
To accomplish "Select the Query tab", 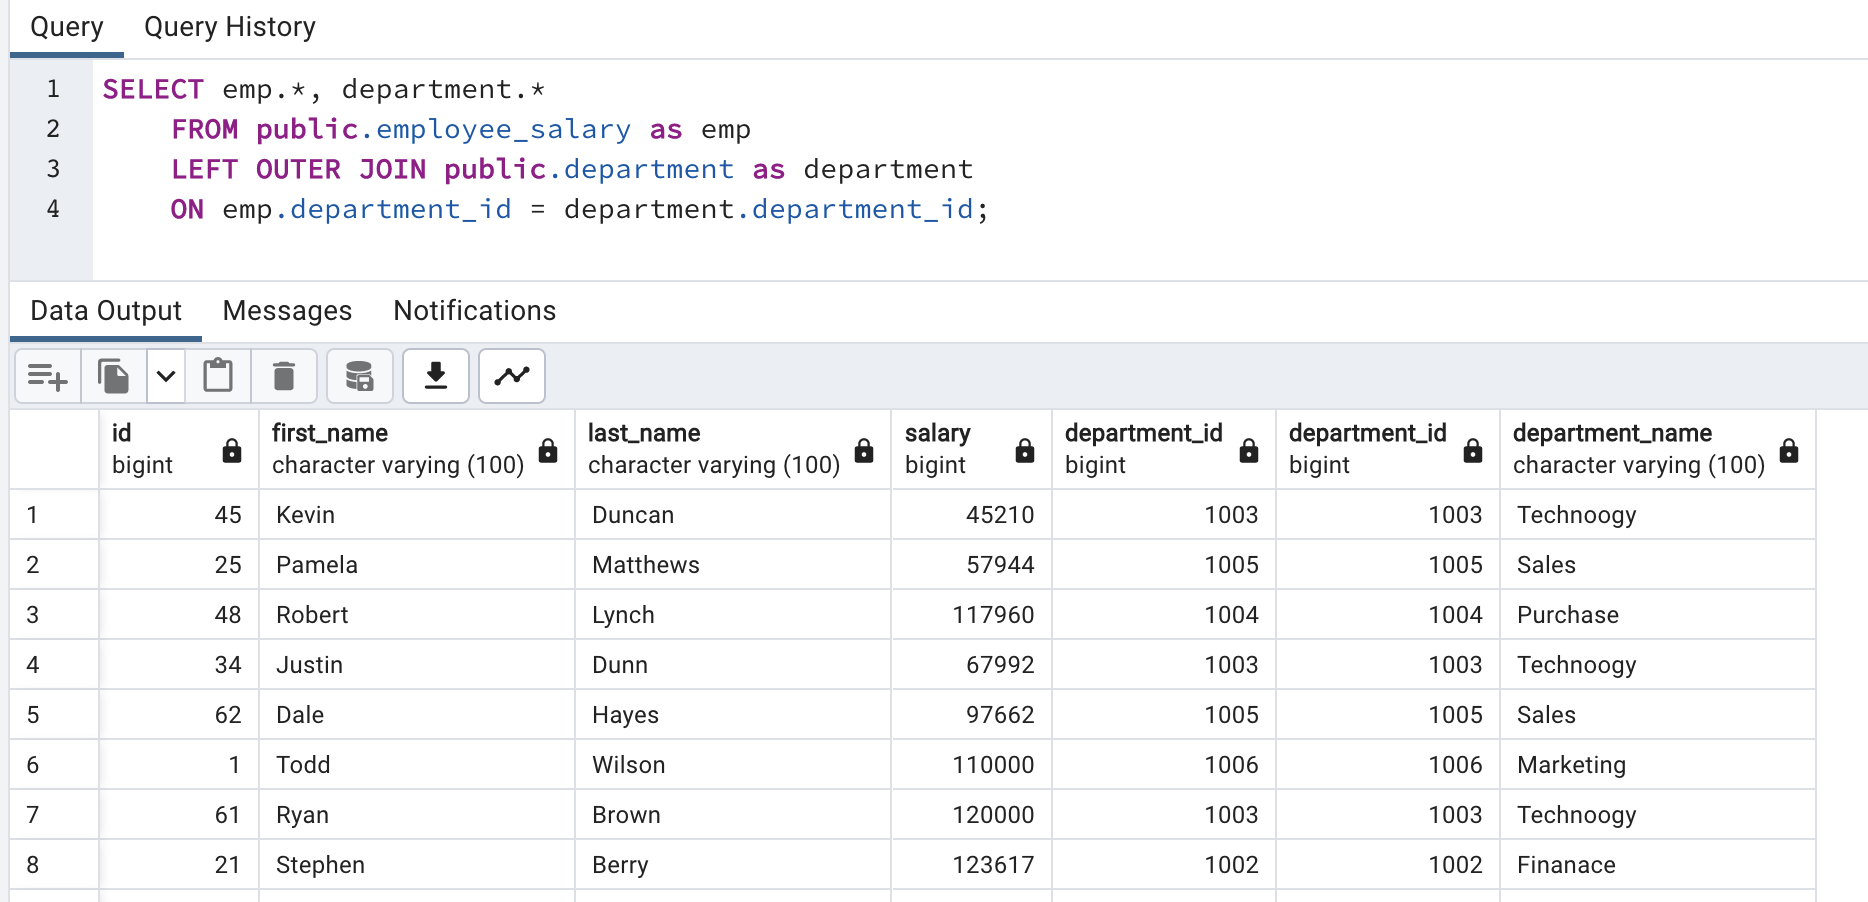I will pos(66,27).
